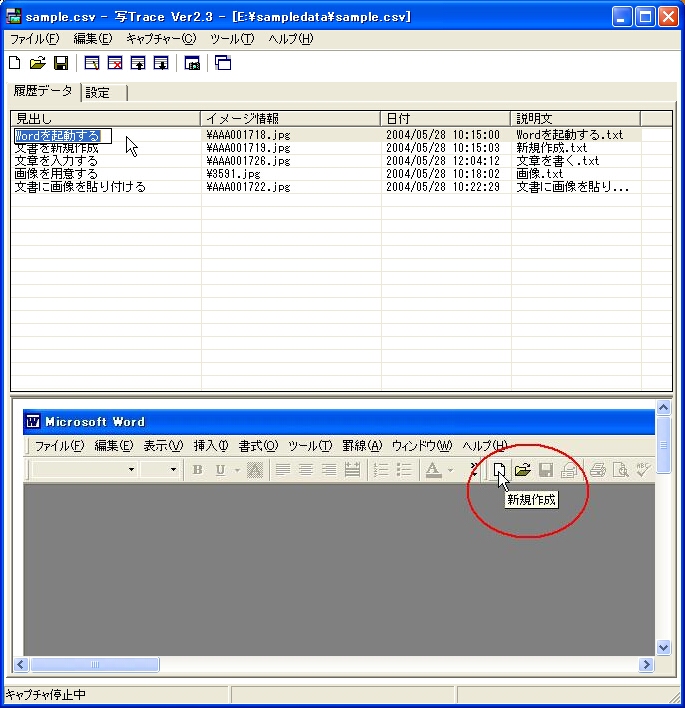Click the イメージ情報 column header
This screenshot has height=708, width=685.
290,119
